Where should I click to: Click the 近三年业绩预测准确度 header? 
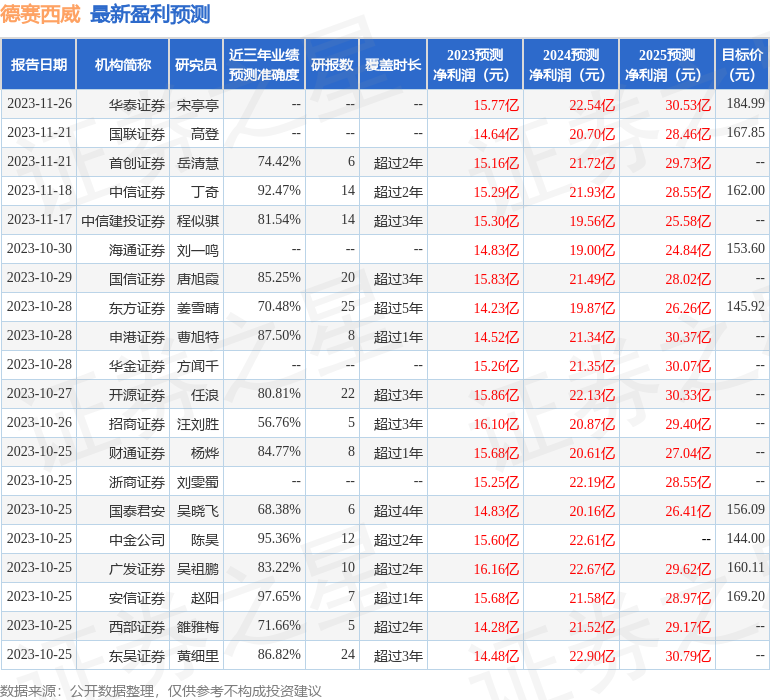tap(264, 64)
